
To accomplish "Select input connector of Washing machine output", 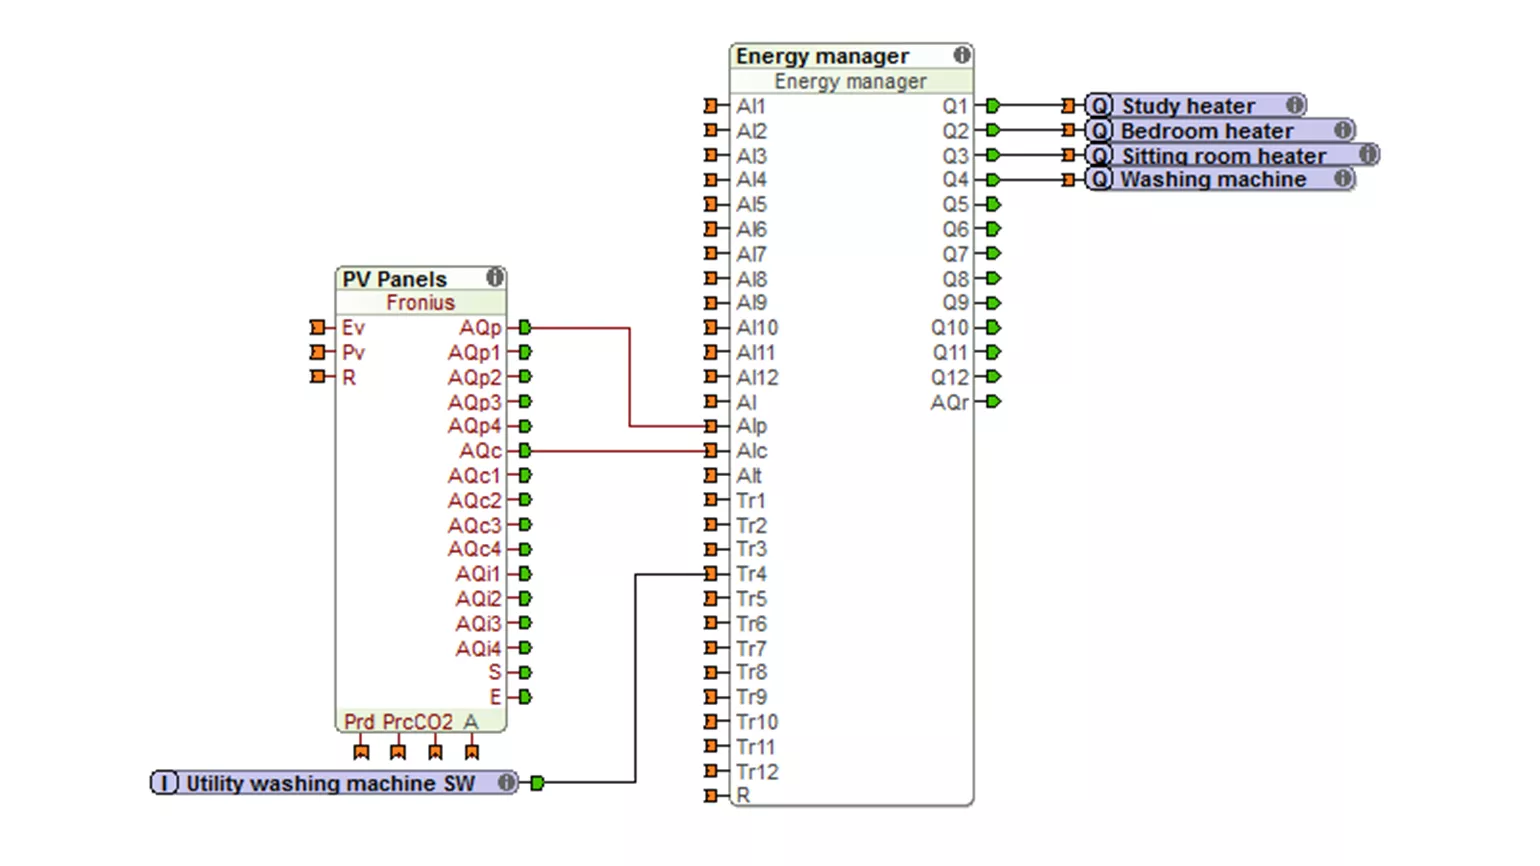I will click(x=1069, y=180).
